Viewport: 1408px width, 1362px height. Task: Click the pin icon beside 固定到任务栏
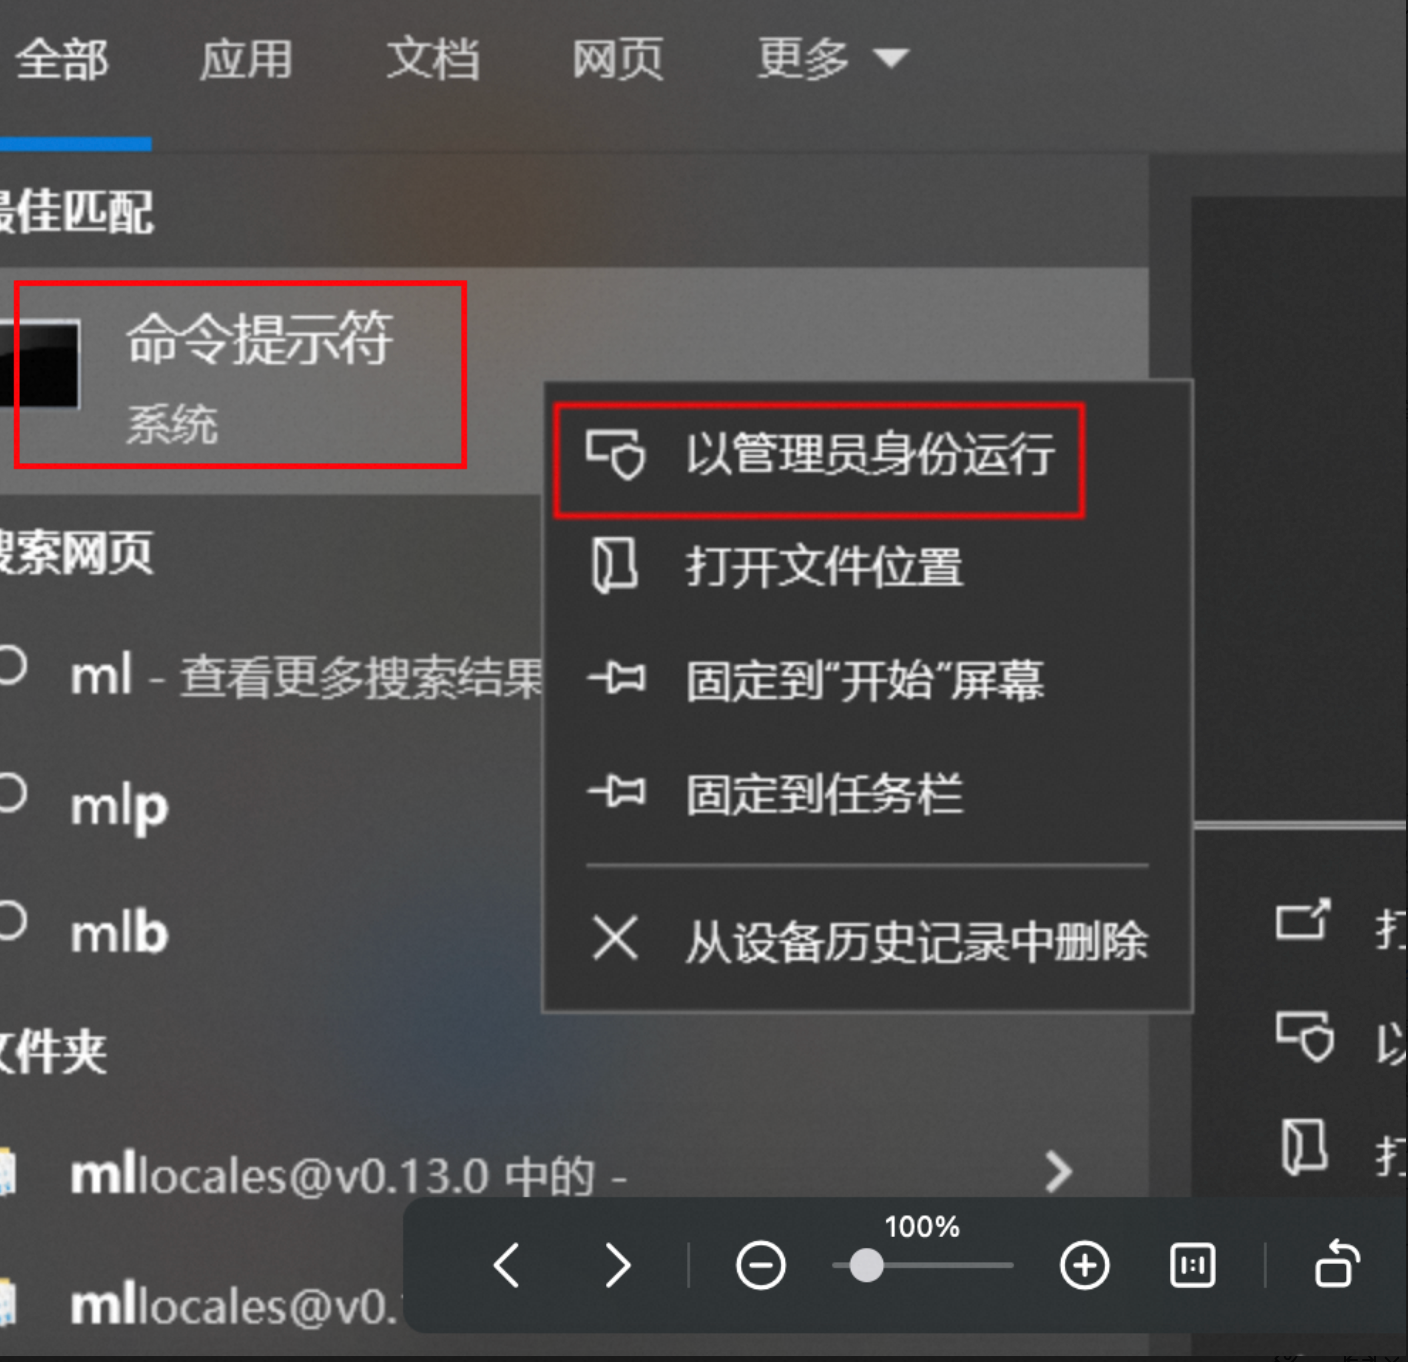pos(616,792)
